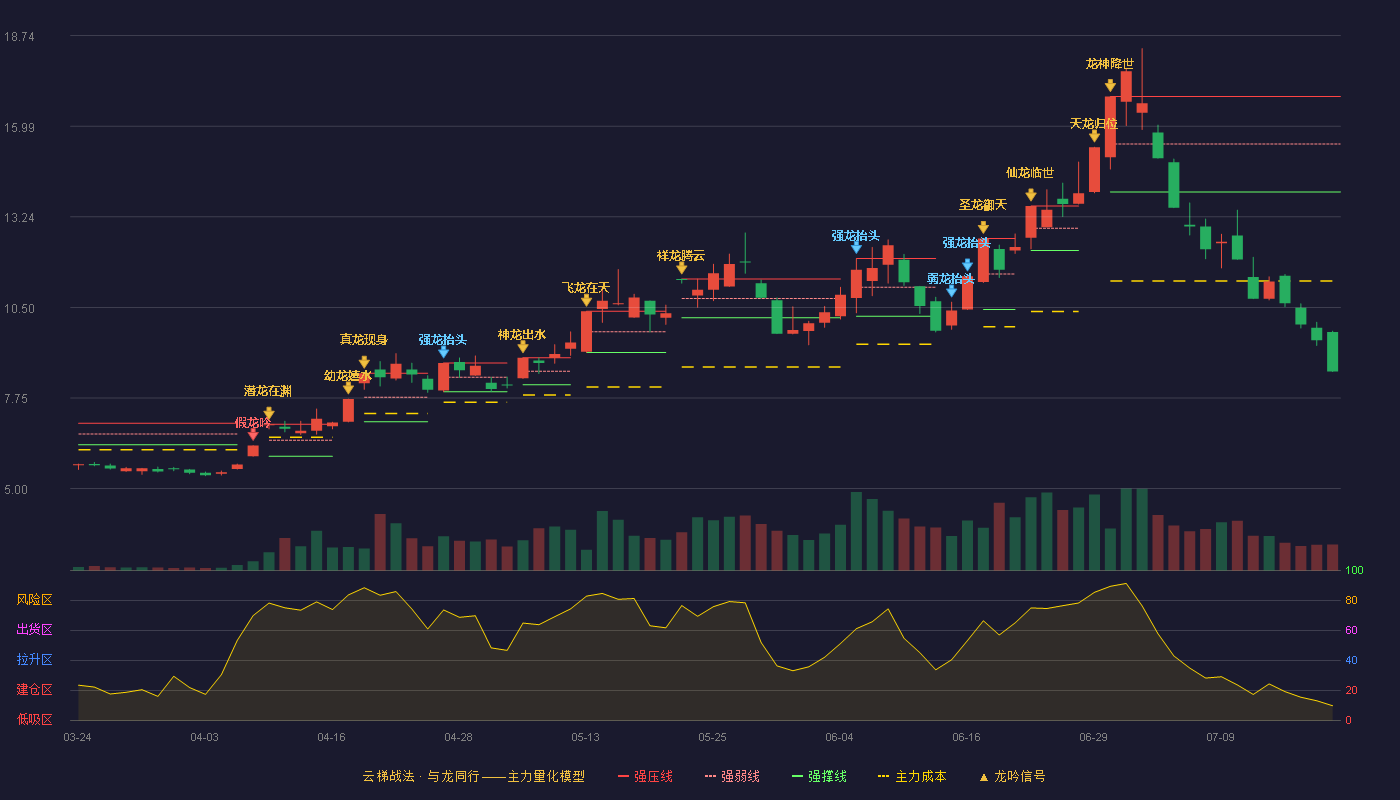Click the 80 indicator scale value
This screenshot has width=1400, height=800.
1351,601
